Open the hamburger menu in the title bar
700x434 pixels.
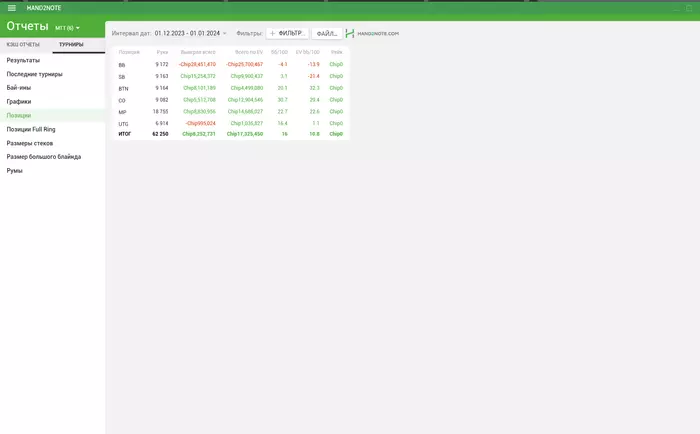12,8
